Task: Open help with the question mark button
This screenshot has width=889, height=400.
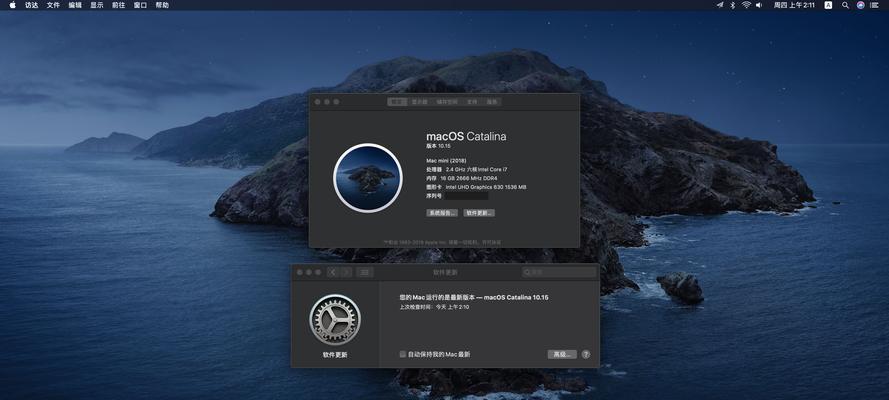Action: tap(586, 354)
